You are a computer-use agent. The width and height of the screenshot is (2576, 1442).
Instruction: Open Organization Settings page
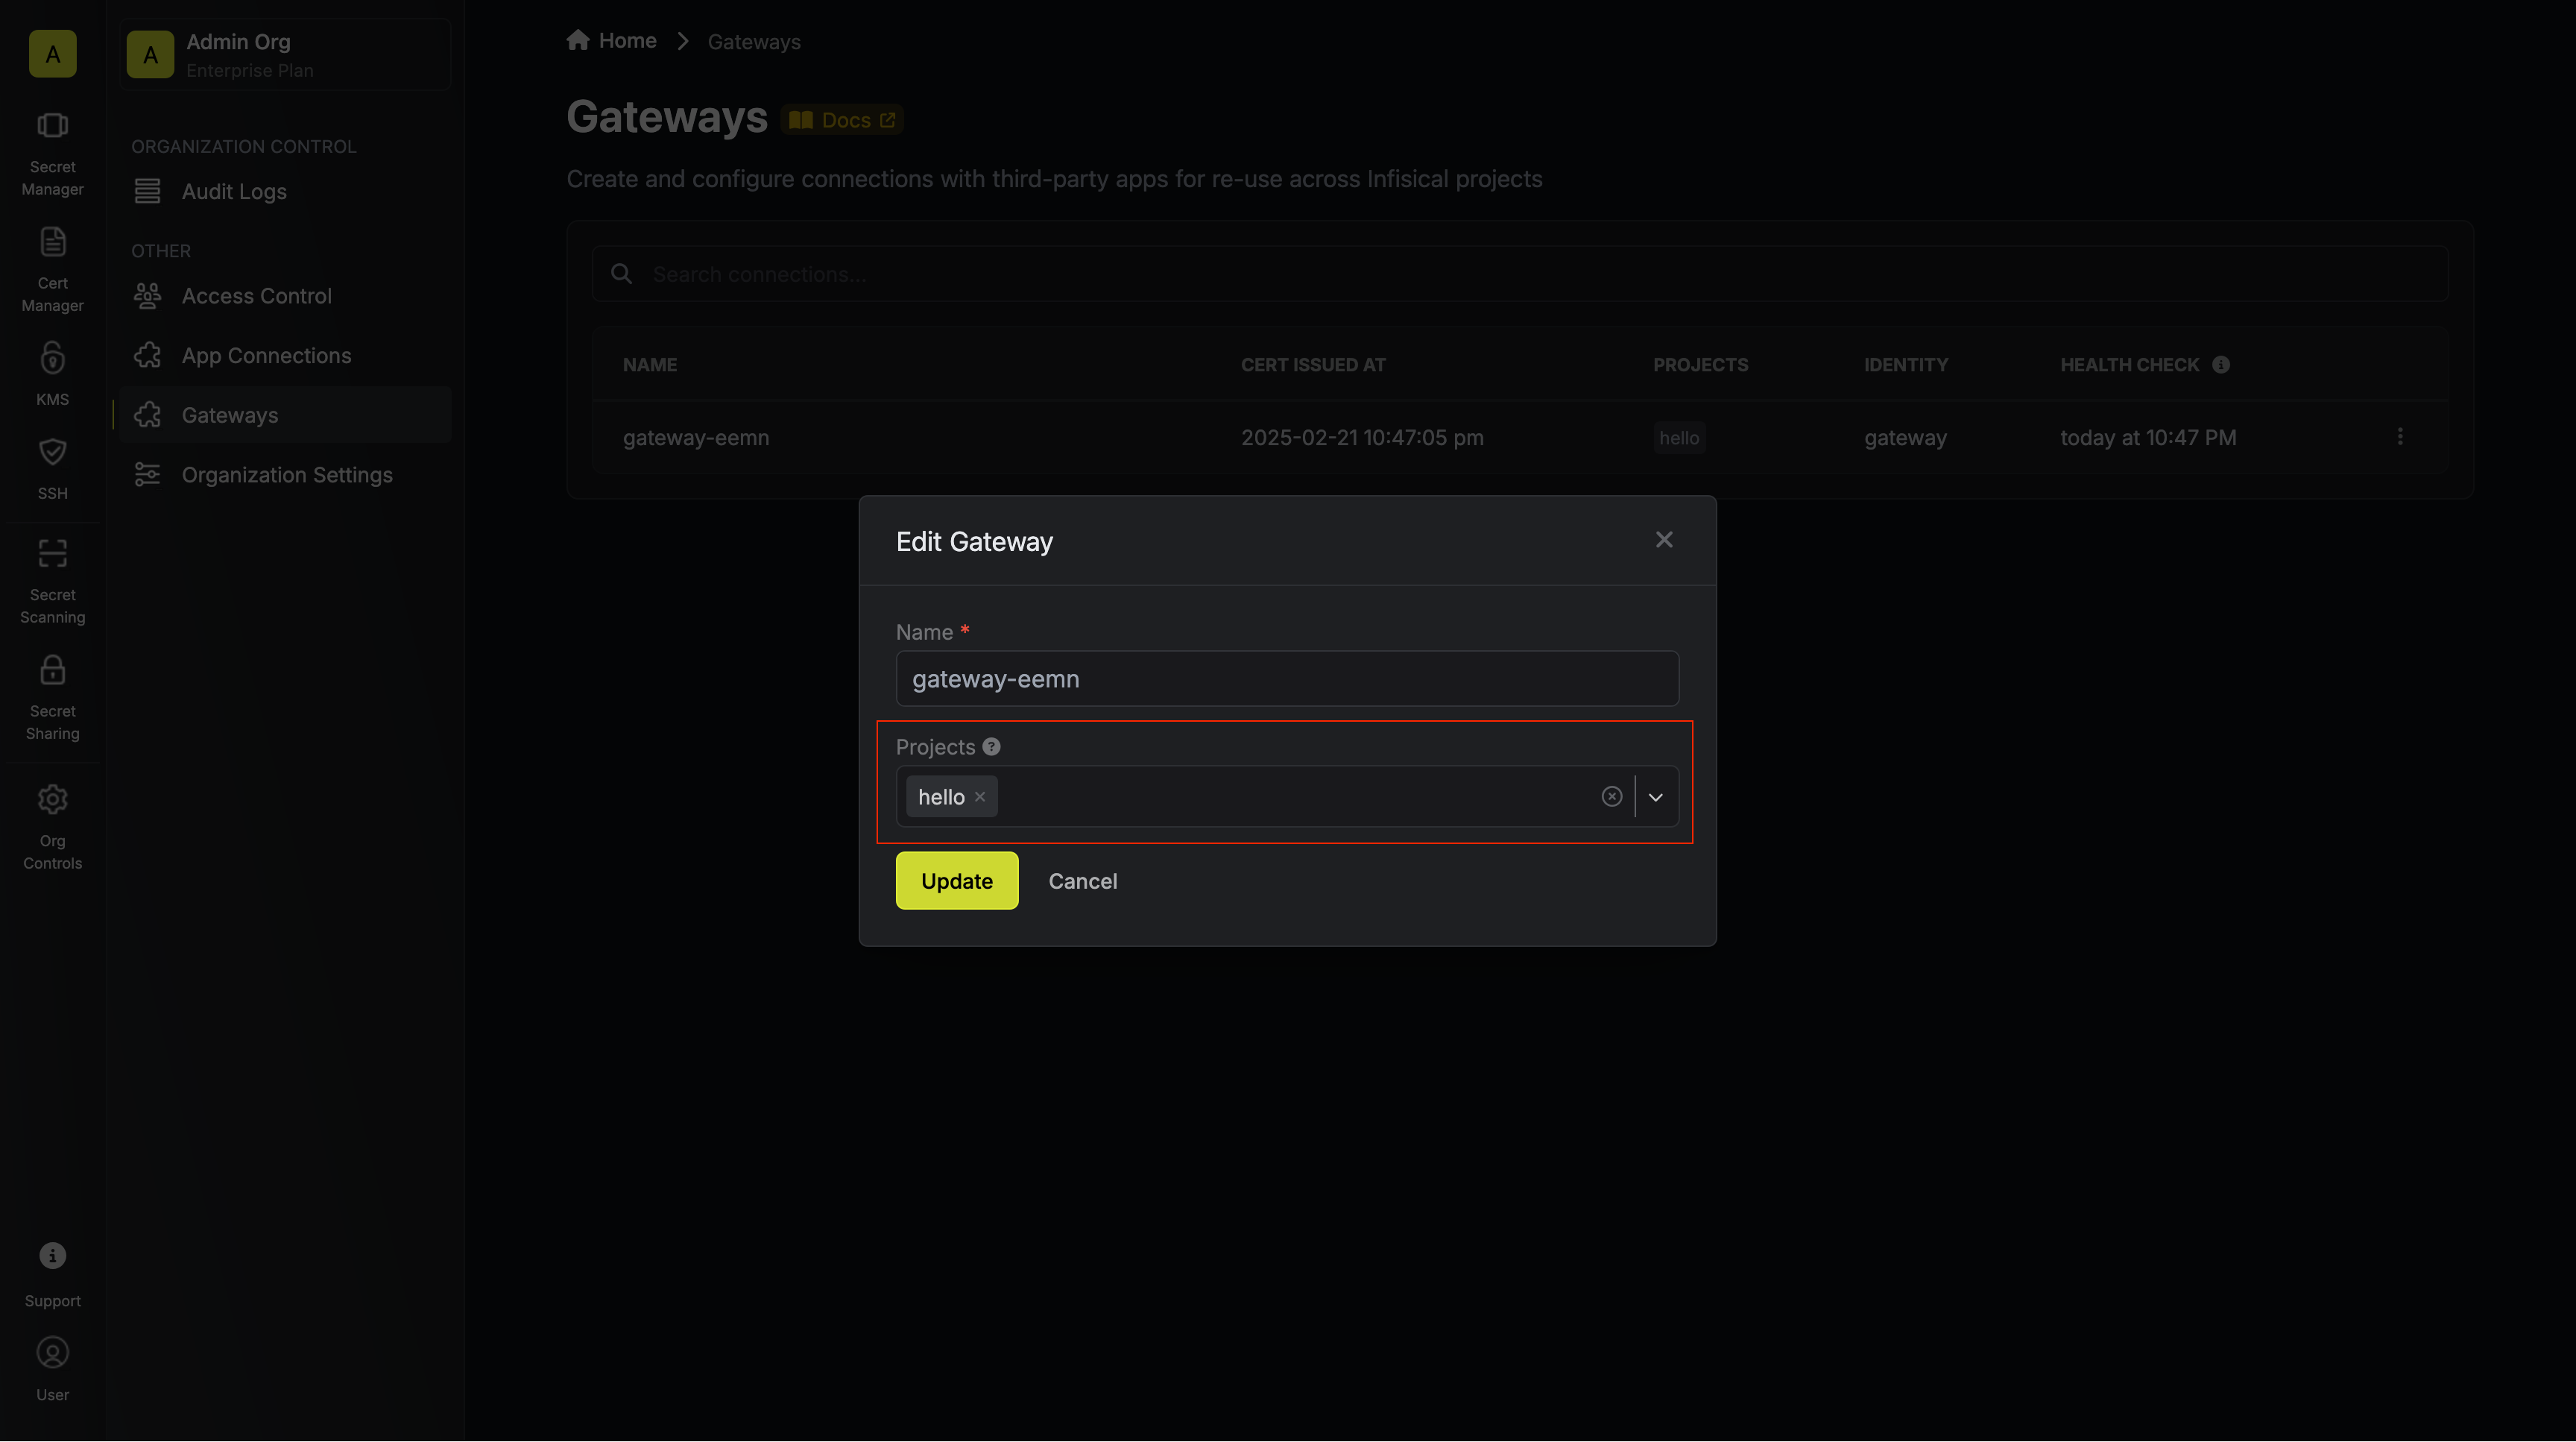click(x=285, y=475)
